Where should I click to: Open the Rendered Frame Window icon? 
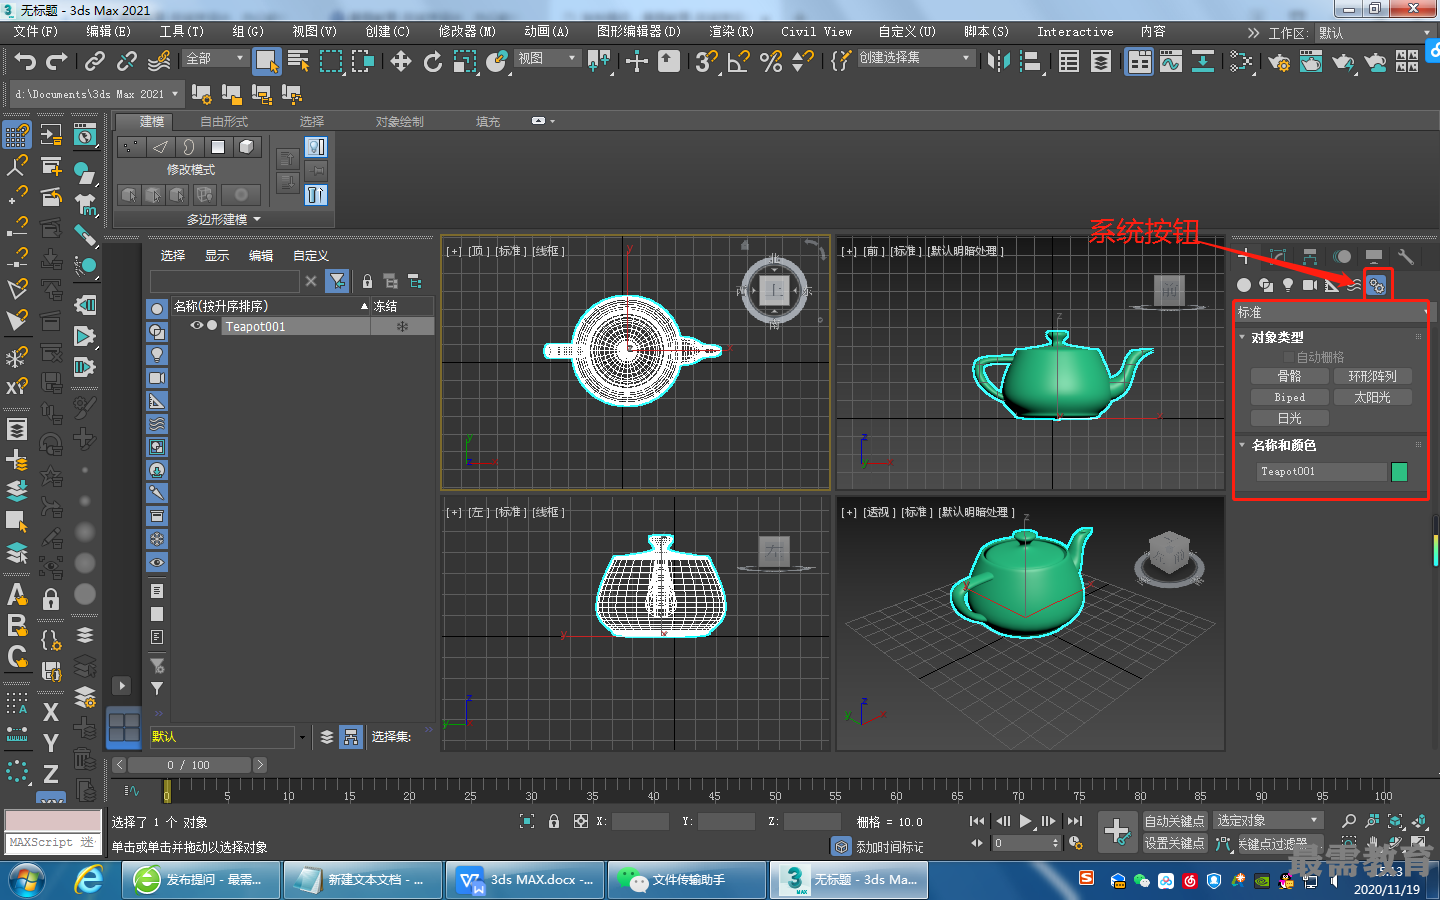1311,62
